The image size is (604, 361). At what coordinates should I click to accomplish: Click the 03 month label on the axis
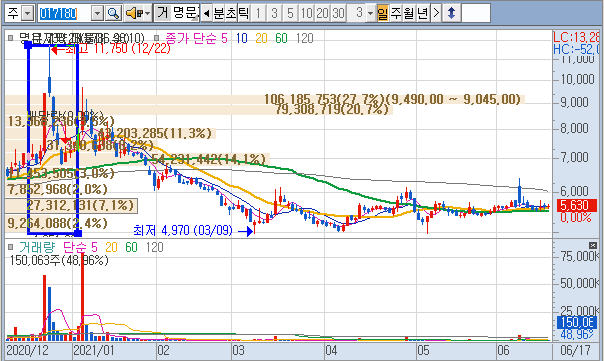point(238,351)
